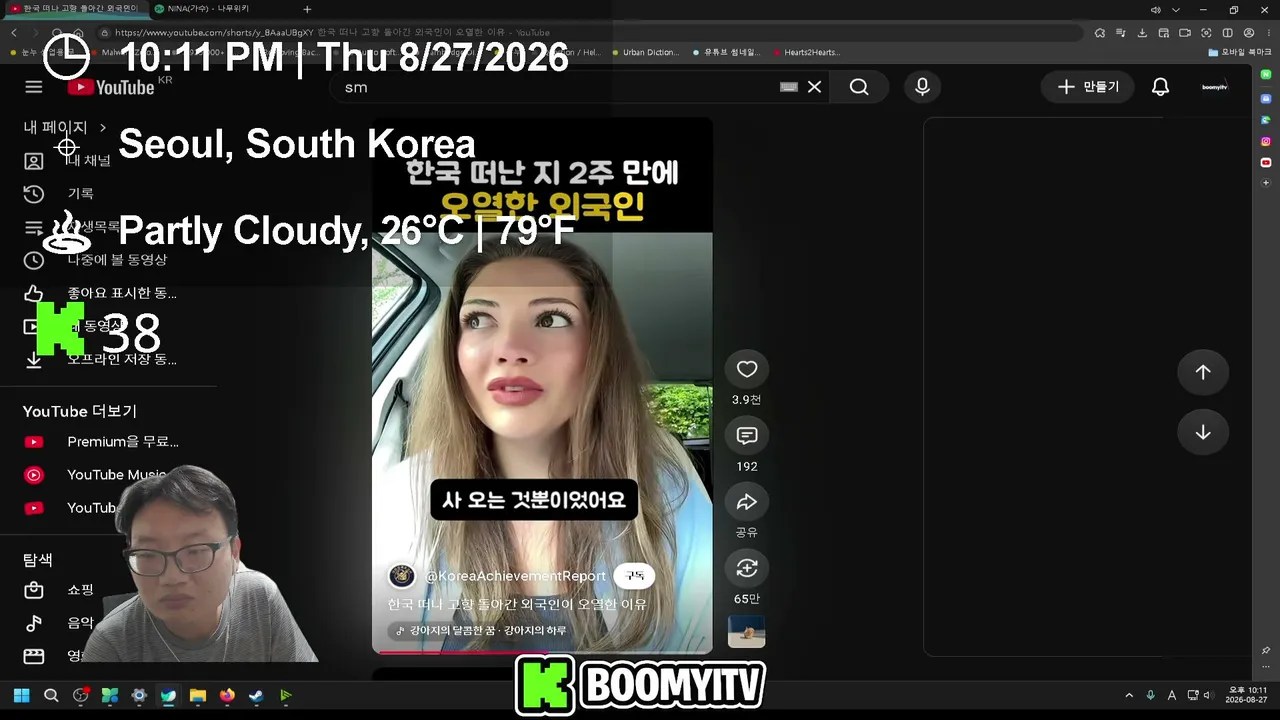Open YouTube in the browser side panel
Screen dimensions: 1280x720
tap(1266, 162)
